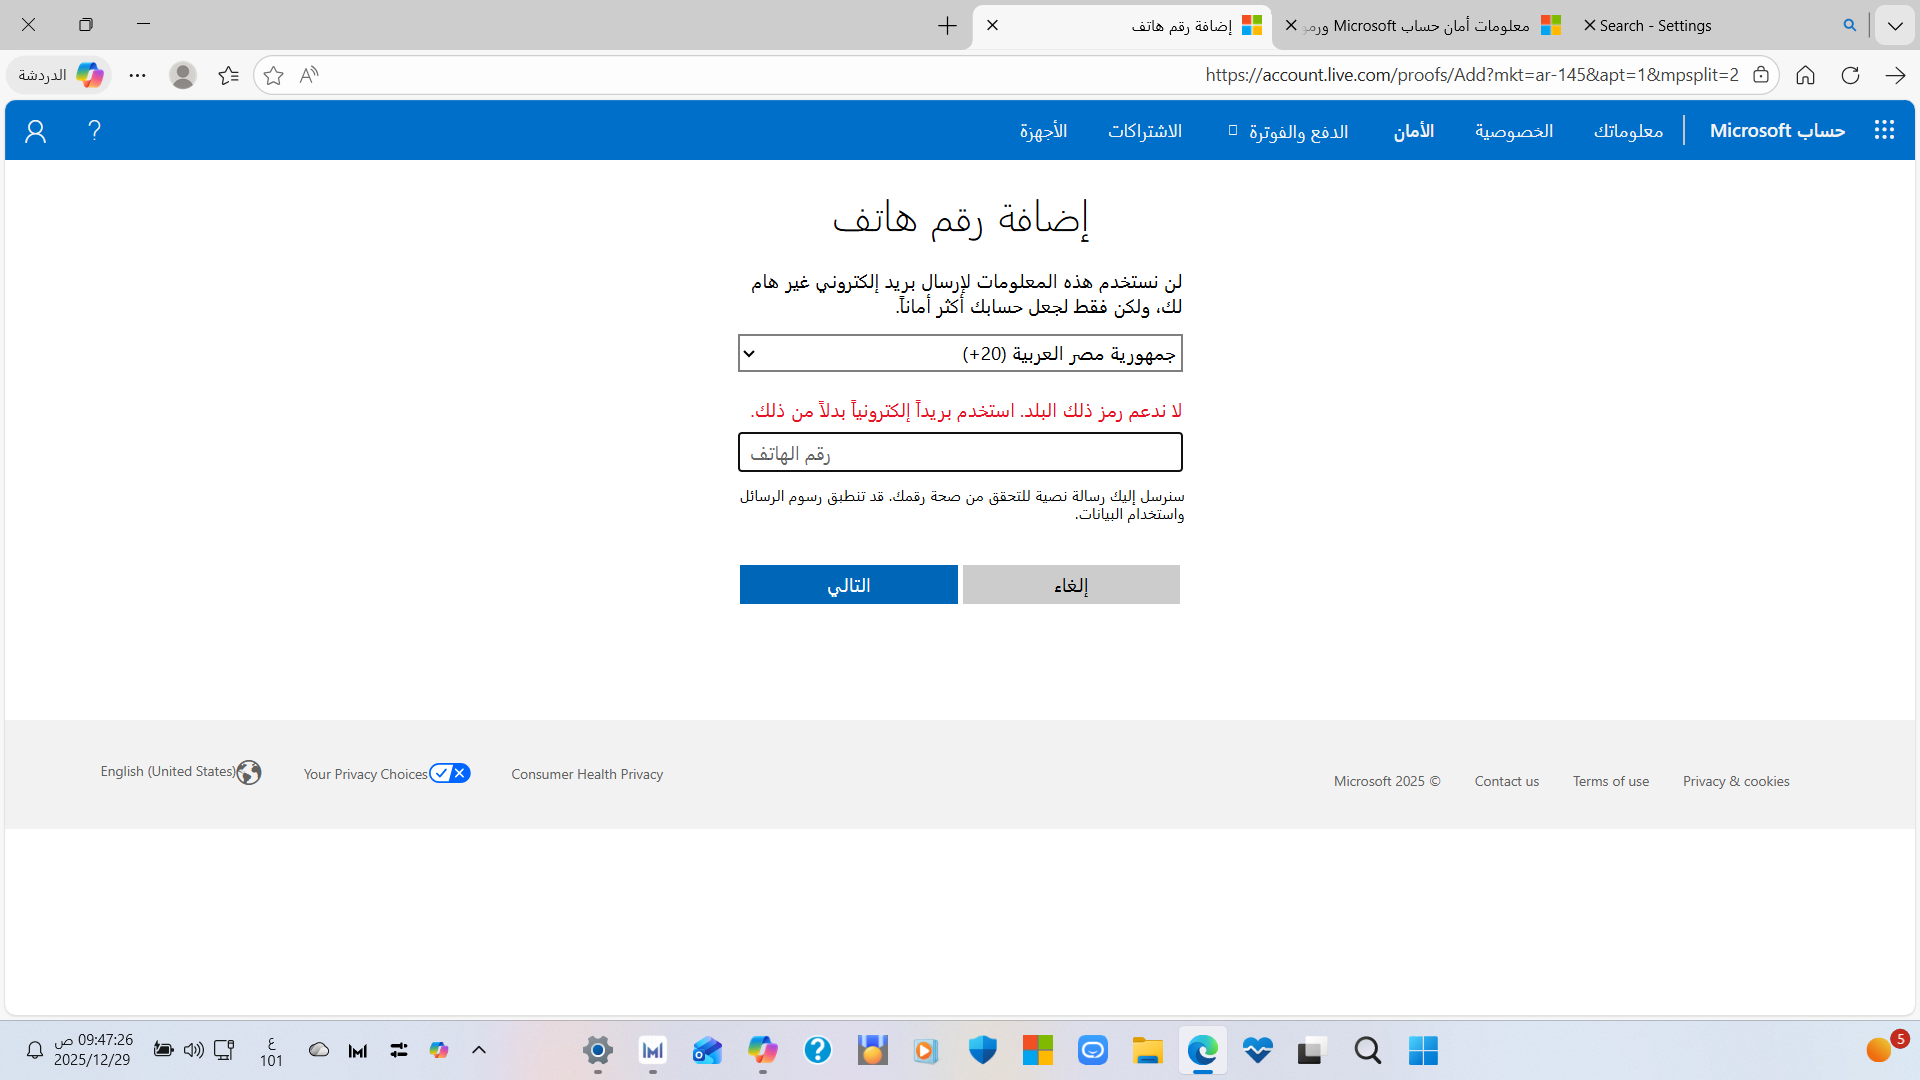Open the Microsoft apps launcher grid
1920x1080 pixels.
click(1884, 130)
